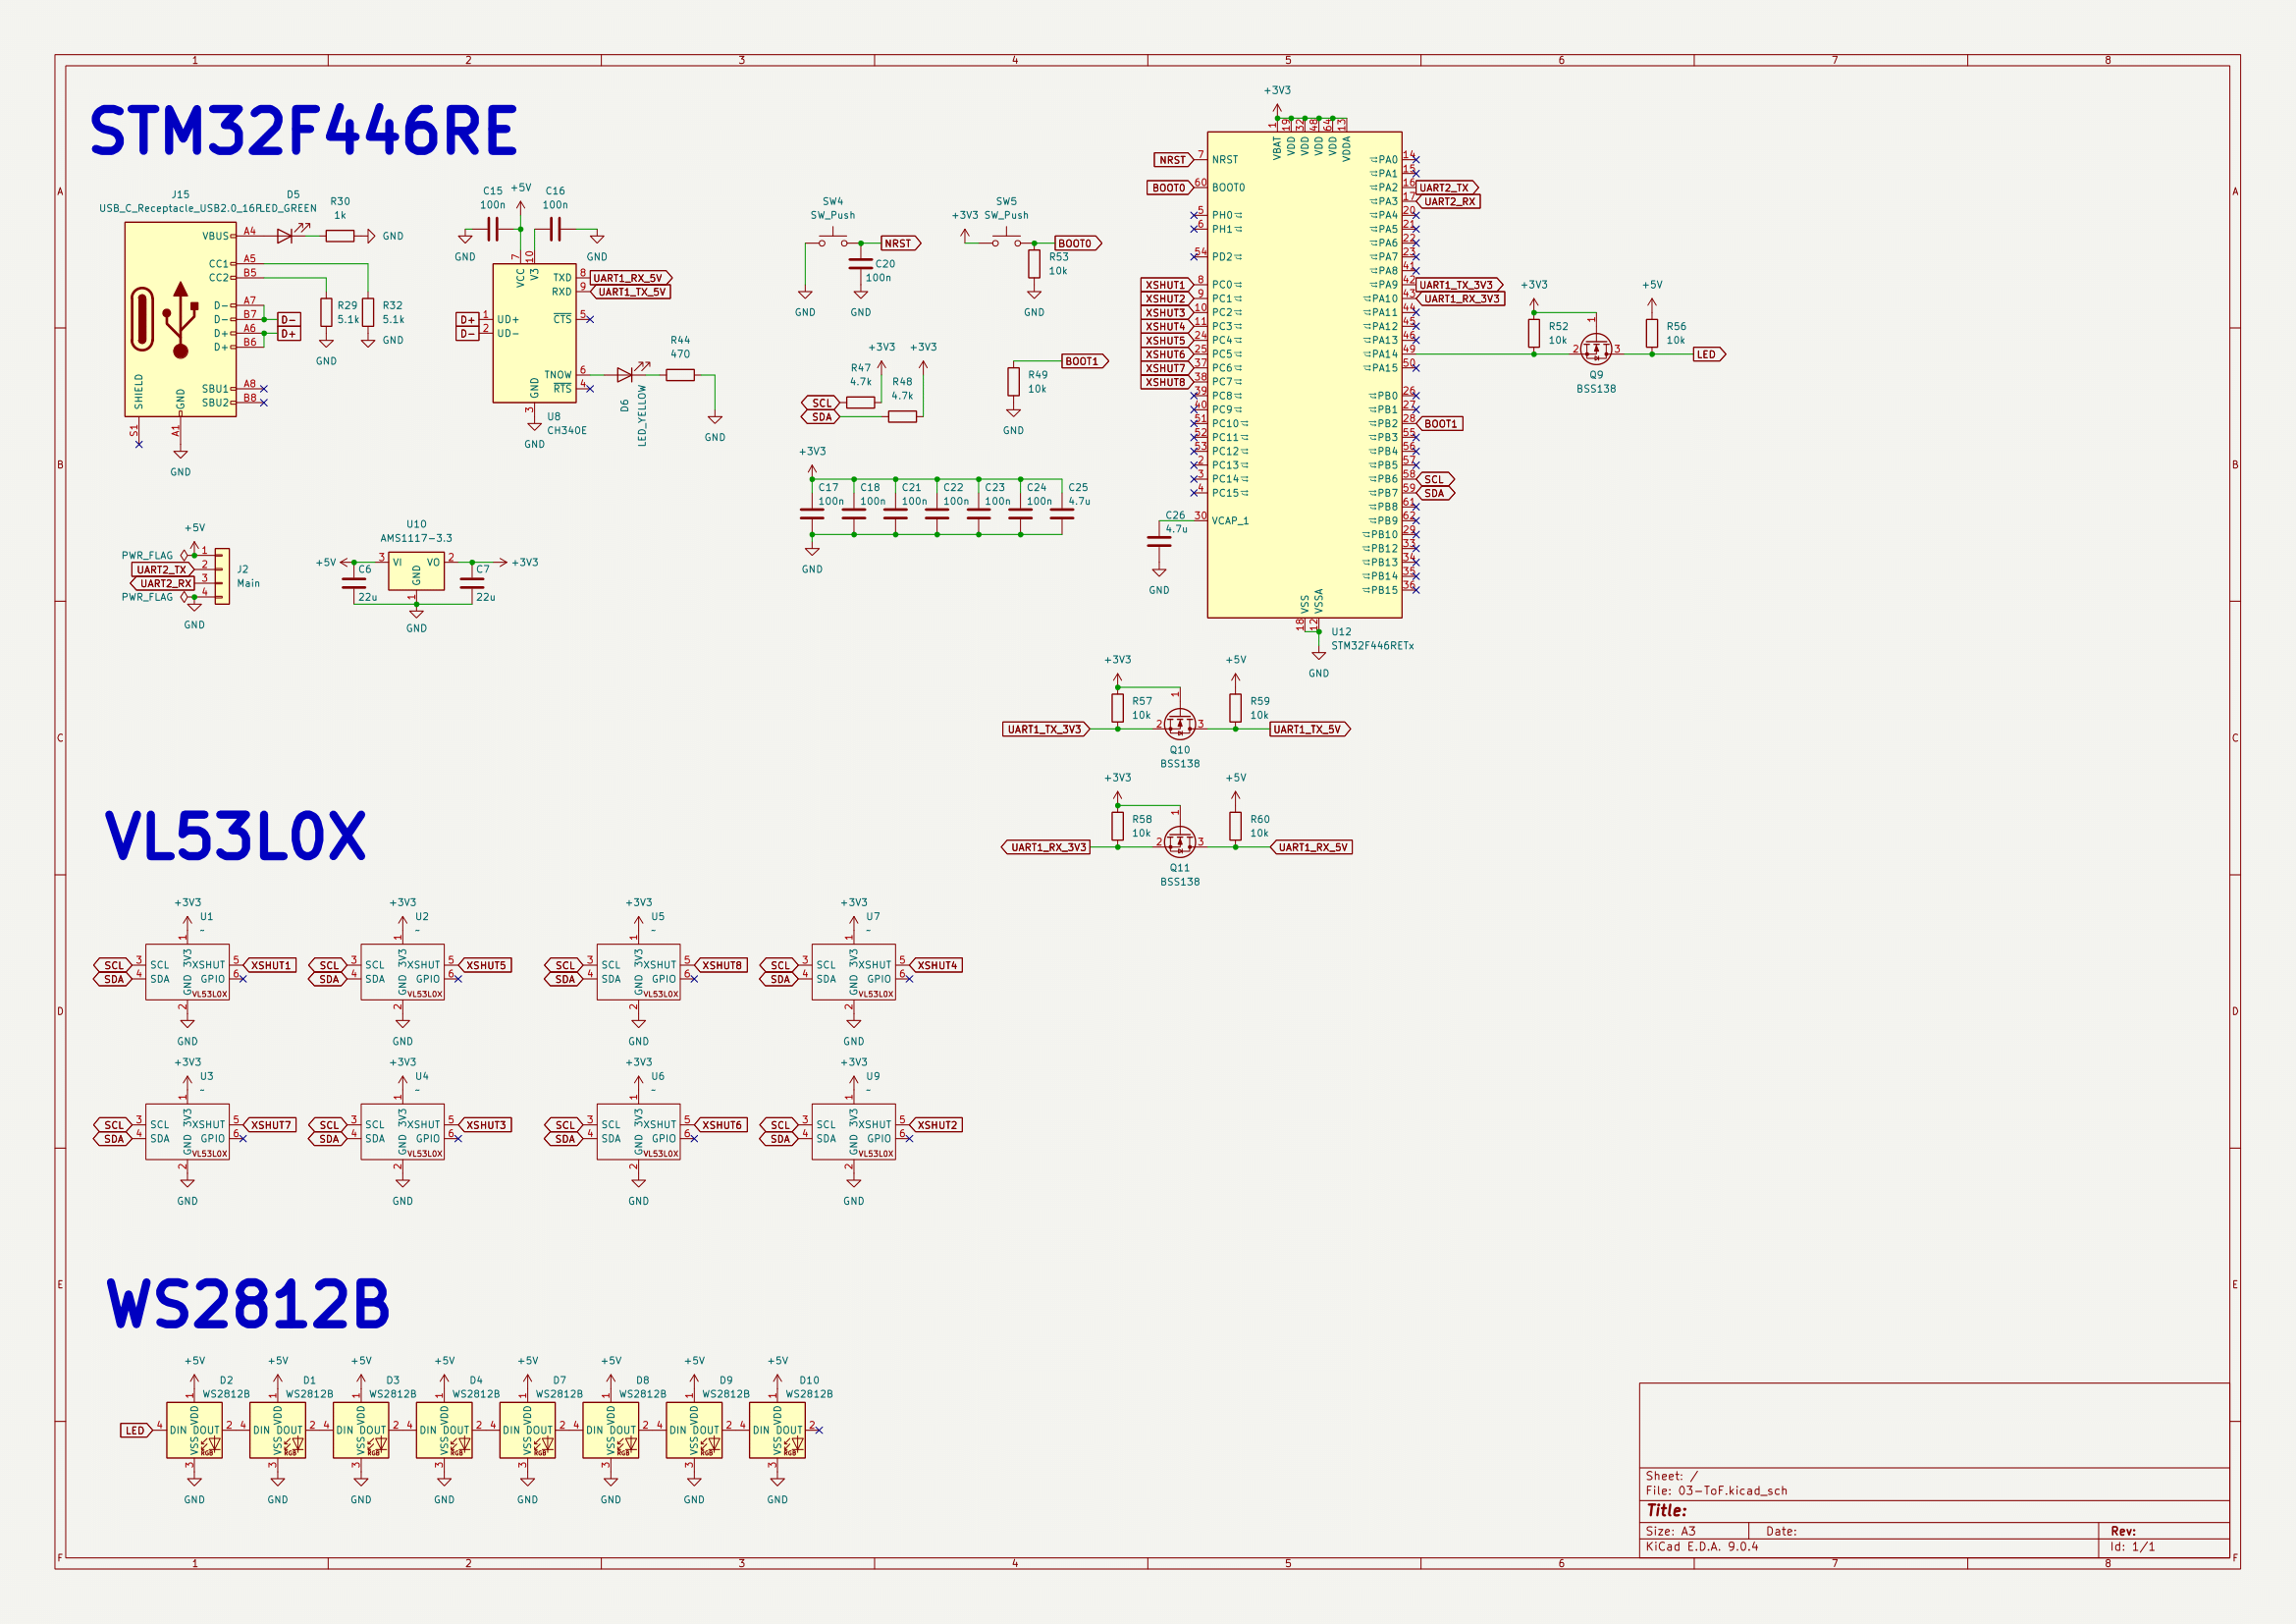Click the C25 4.7u capacitor symbol
This screenshot has width=2296, height=1624.
tap(1062, 514)
